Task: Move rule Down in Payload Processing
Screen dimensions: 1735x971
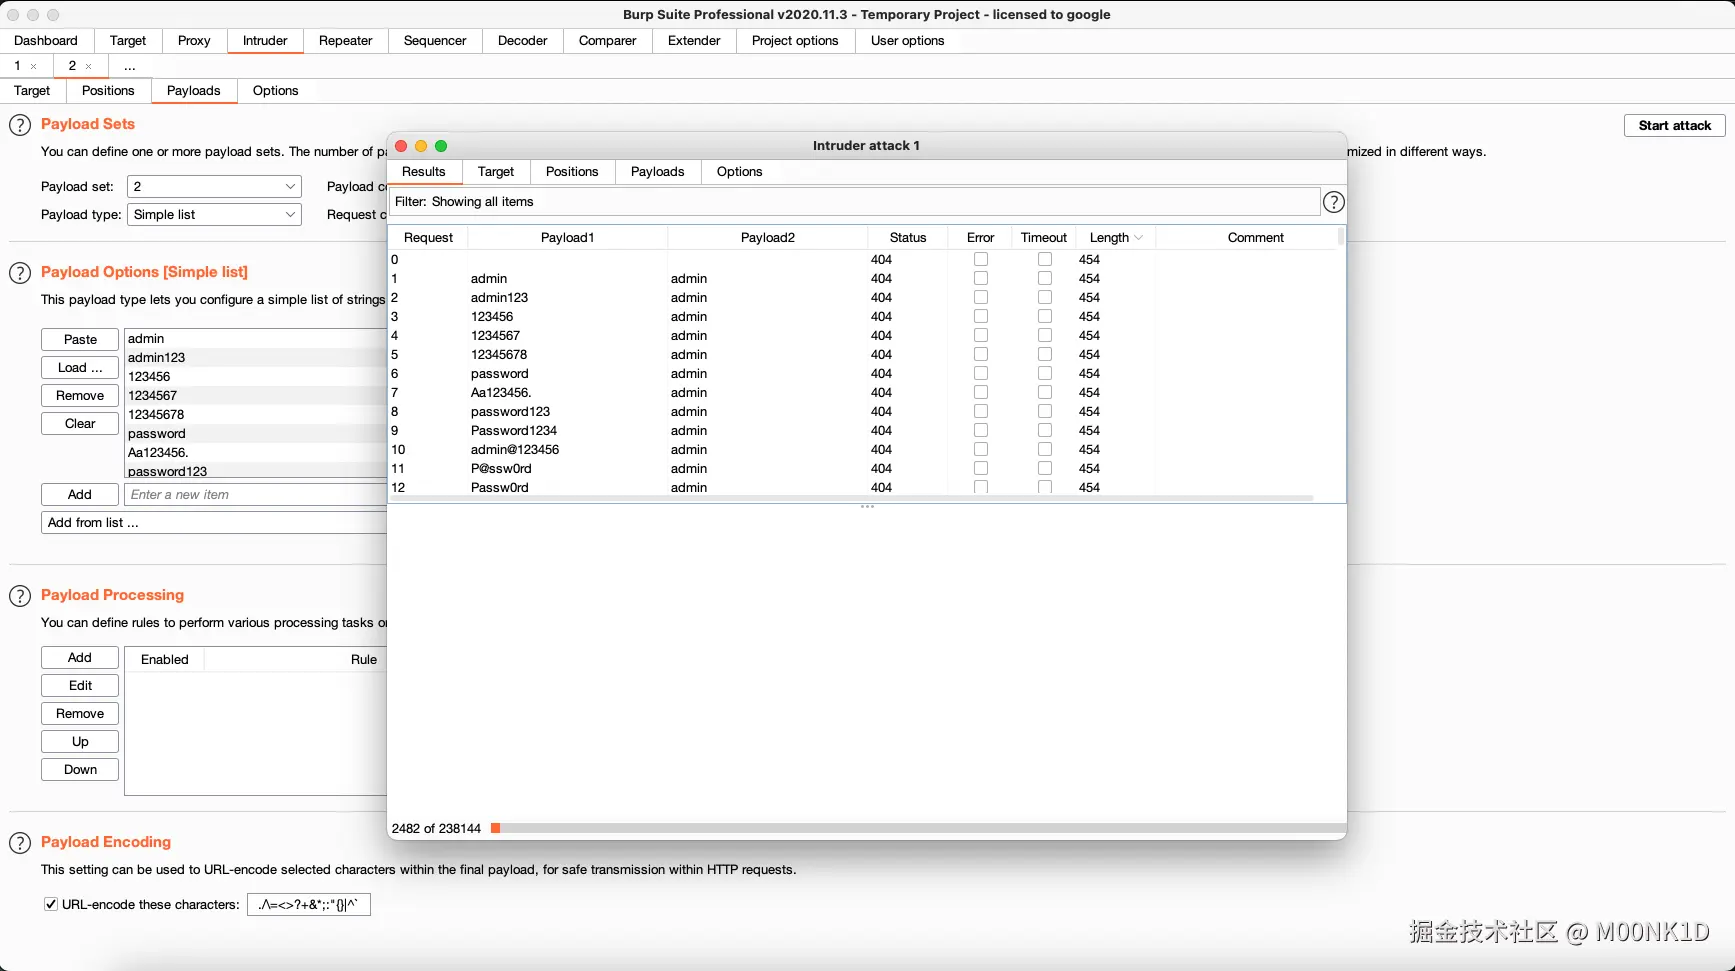Action: point(80,770)
